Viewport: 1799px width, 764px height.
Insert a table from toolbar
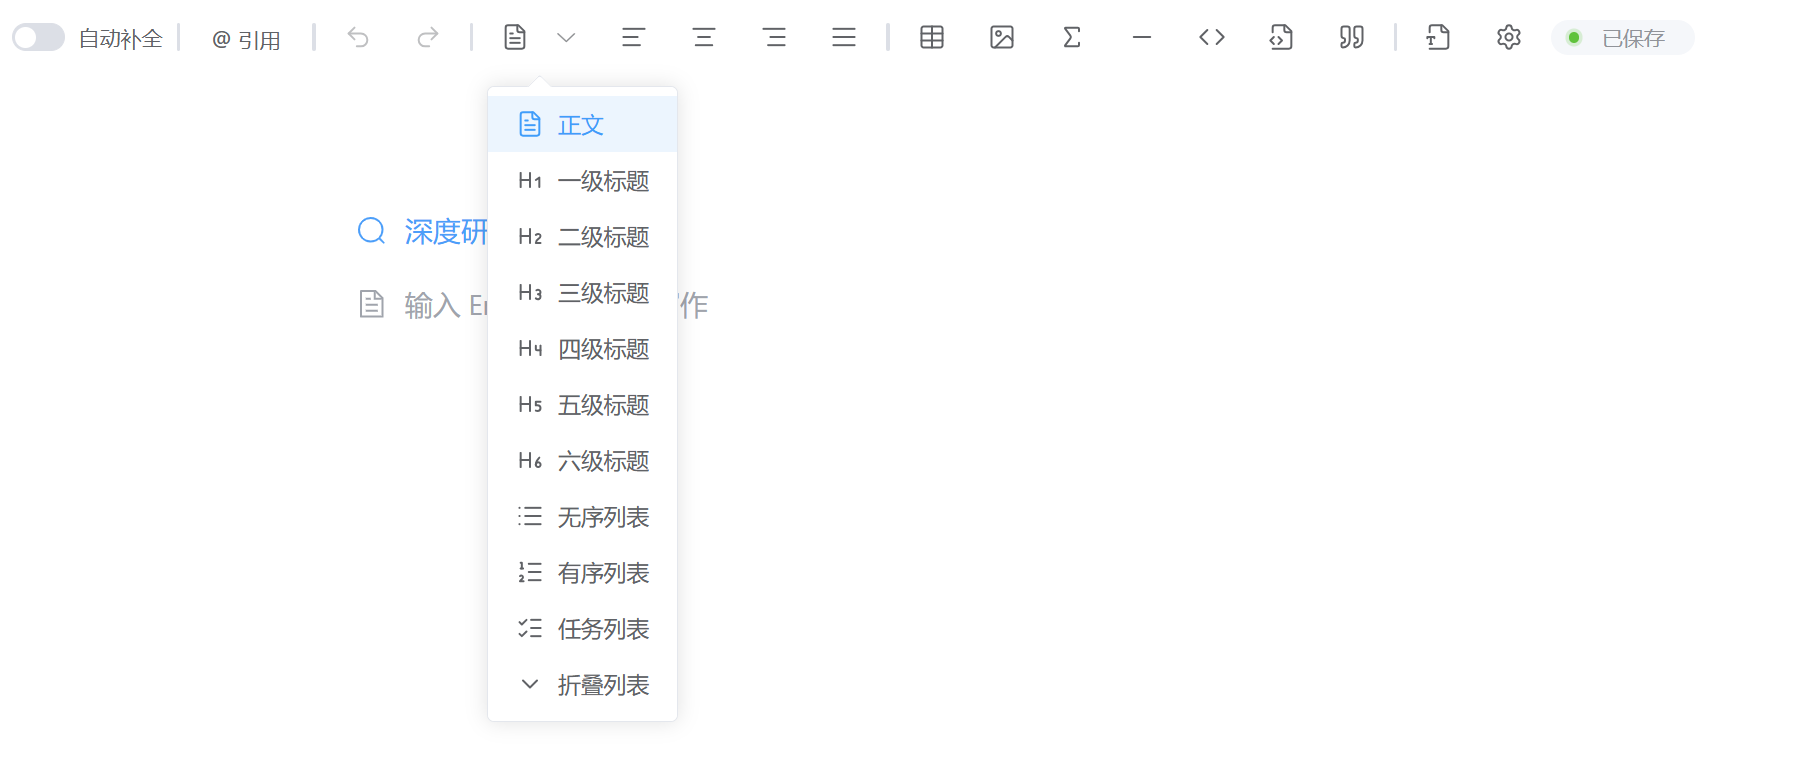[932, 38]
